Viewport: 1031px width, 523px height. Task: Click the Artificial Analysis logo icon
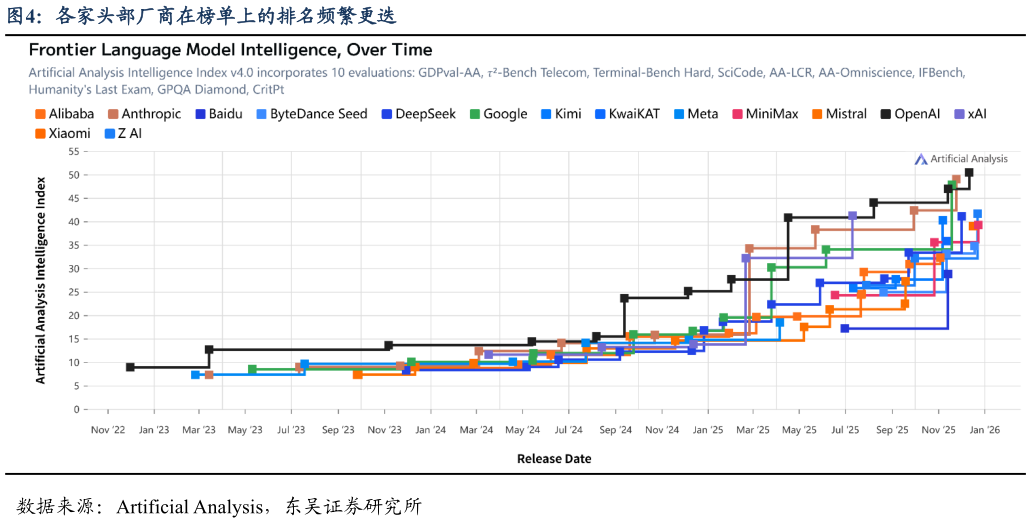(x=921, y=159)
